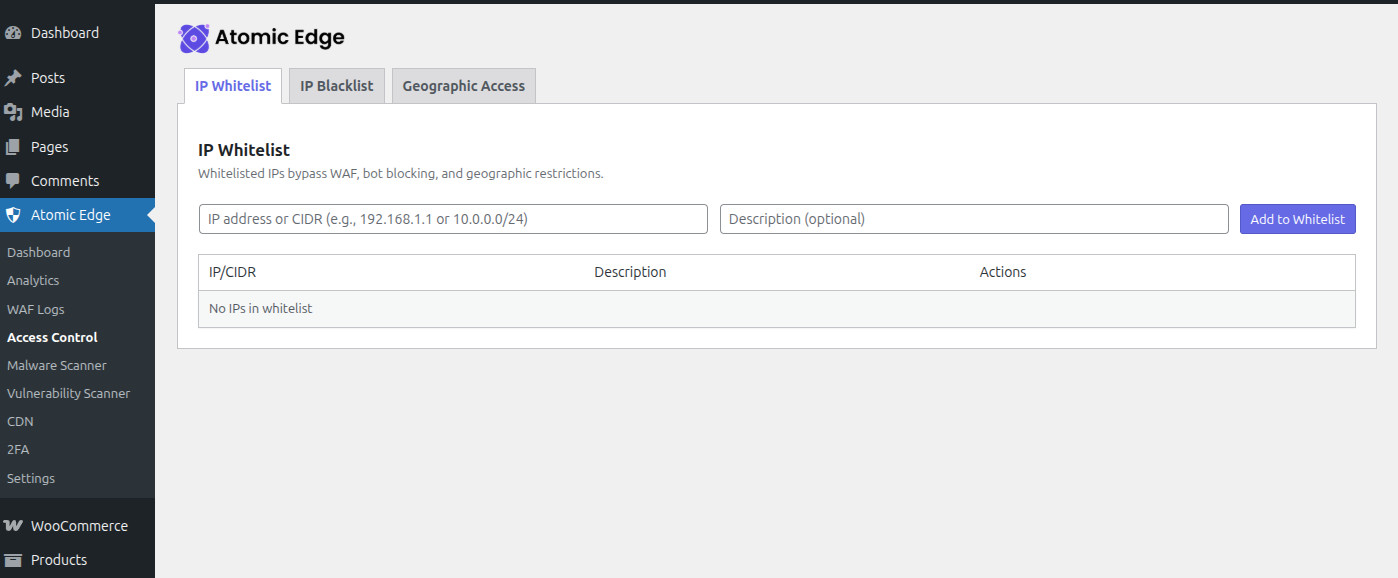Open the Vulnerability Scanner submenu link
The height and width of the screenshot is (578, 1398).
pyautogui.click(x=68, y=393)
